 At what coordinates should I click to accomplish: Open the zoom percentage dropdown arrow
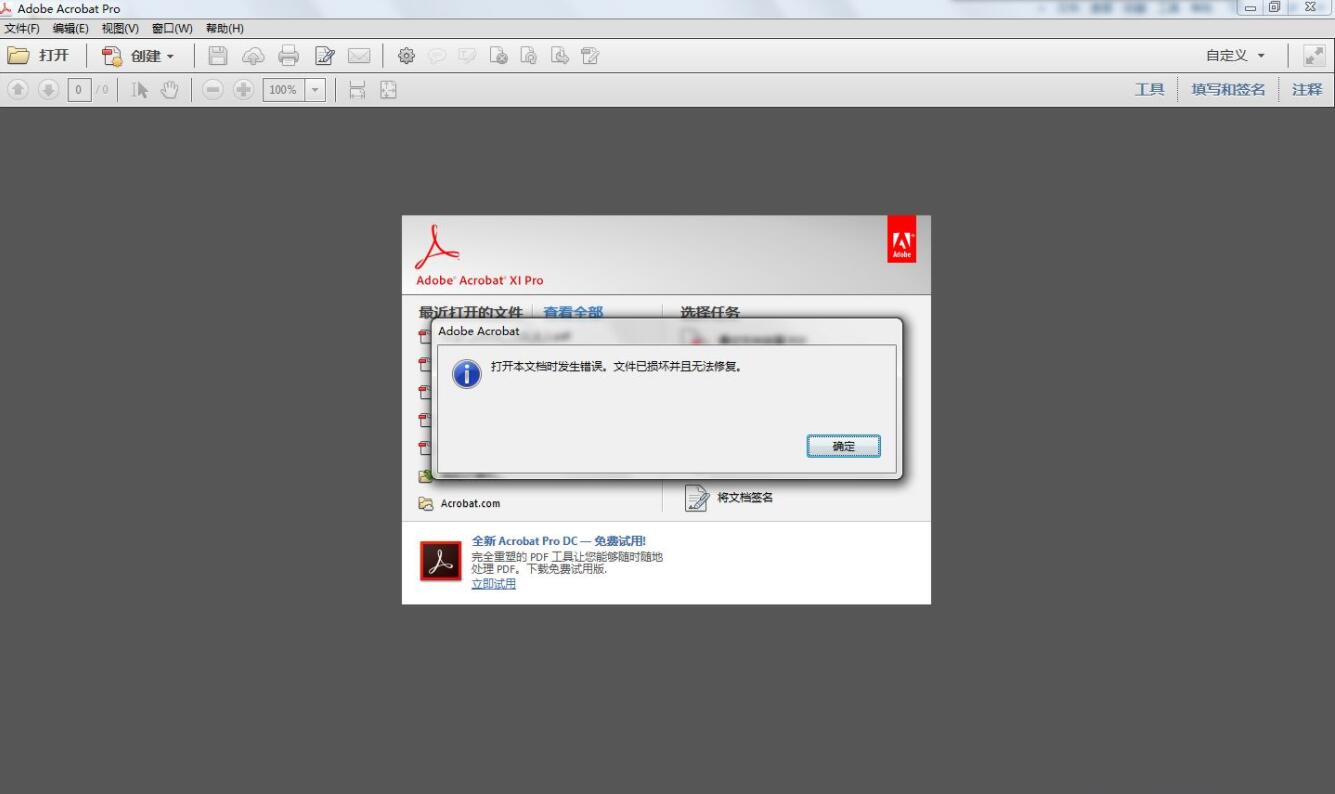click(316, 90)
